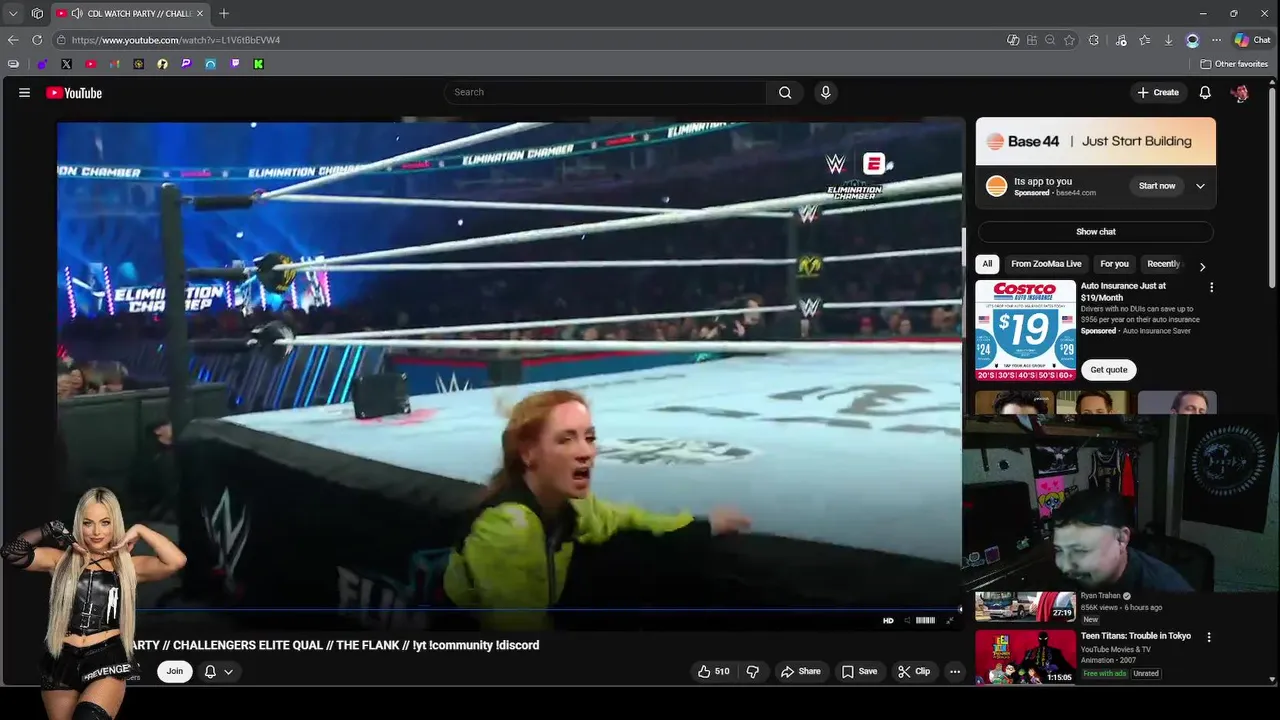Dislike the video with thumbs down
Image resolution: width=1280 pixels, height=720 pixels.
(x=753, y=671)
